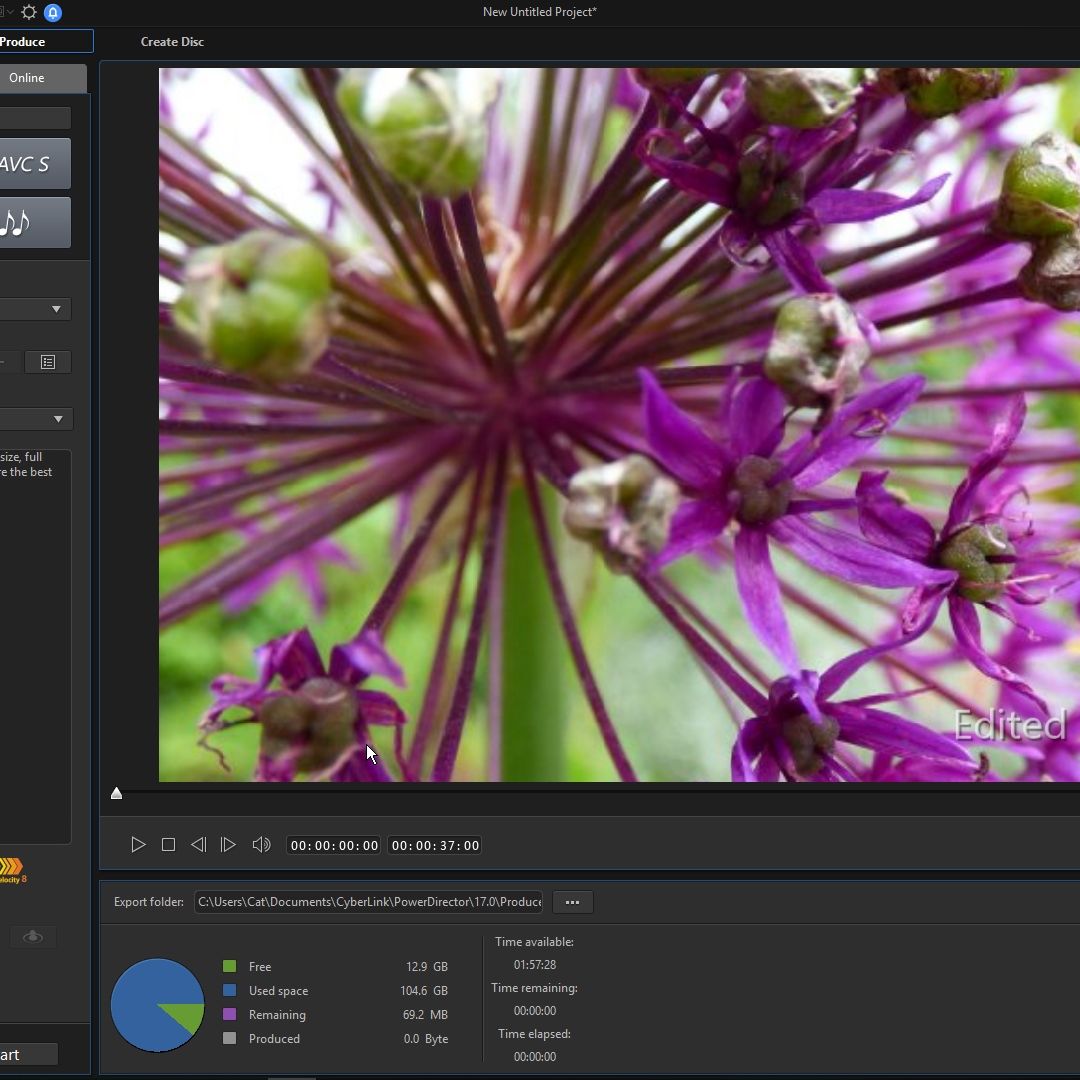The width and height of the screenshot is (1080, 1080).
Task: Click the "Time remaining:" label
Action: pos(534,988)
